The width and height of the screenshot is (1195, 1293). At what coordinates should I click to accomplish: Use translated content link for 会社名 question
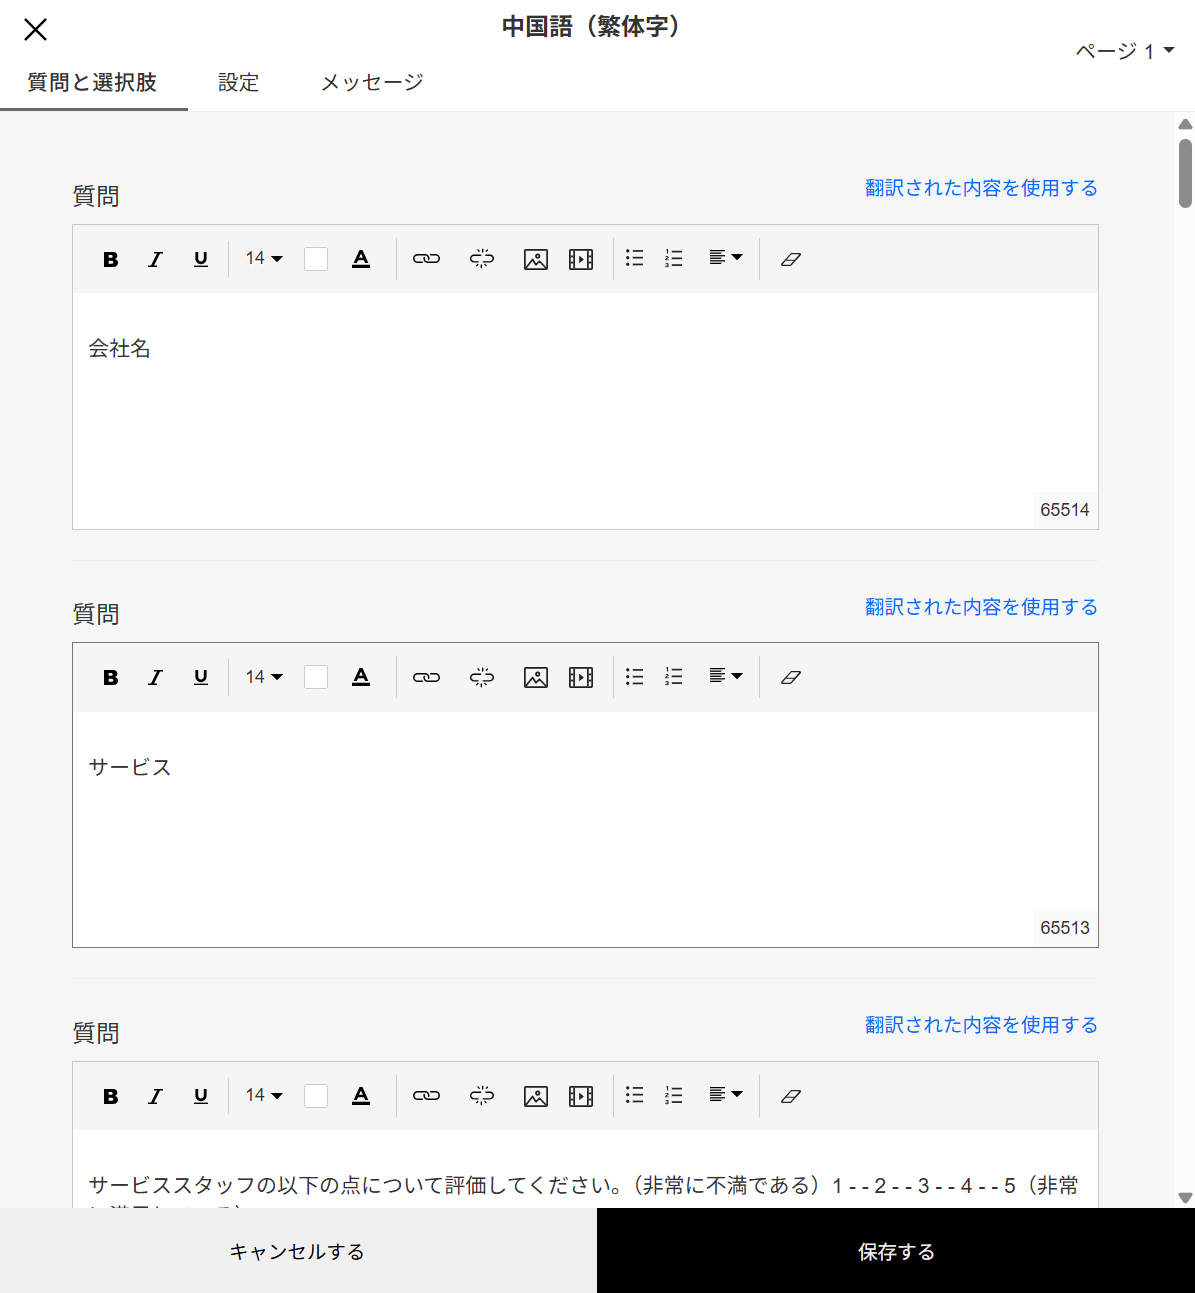[x=981, y=188]
